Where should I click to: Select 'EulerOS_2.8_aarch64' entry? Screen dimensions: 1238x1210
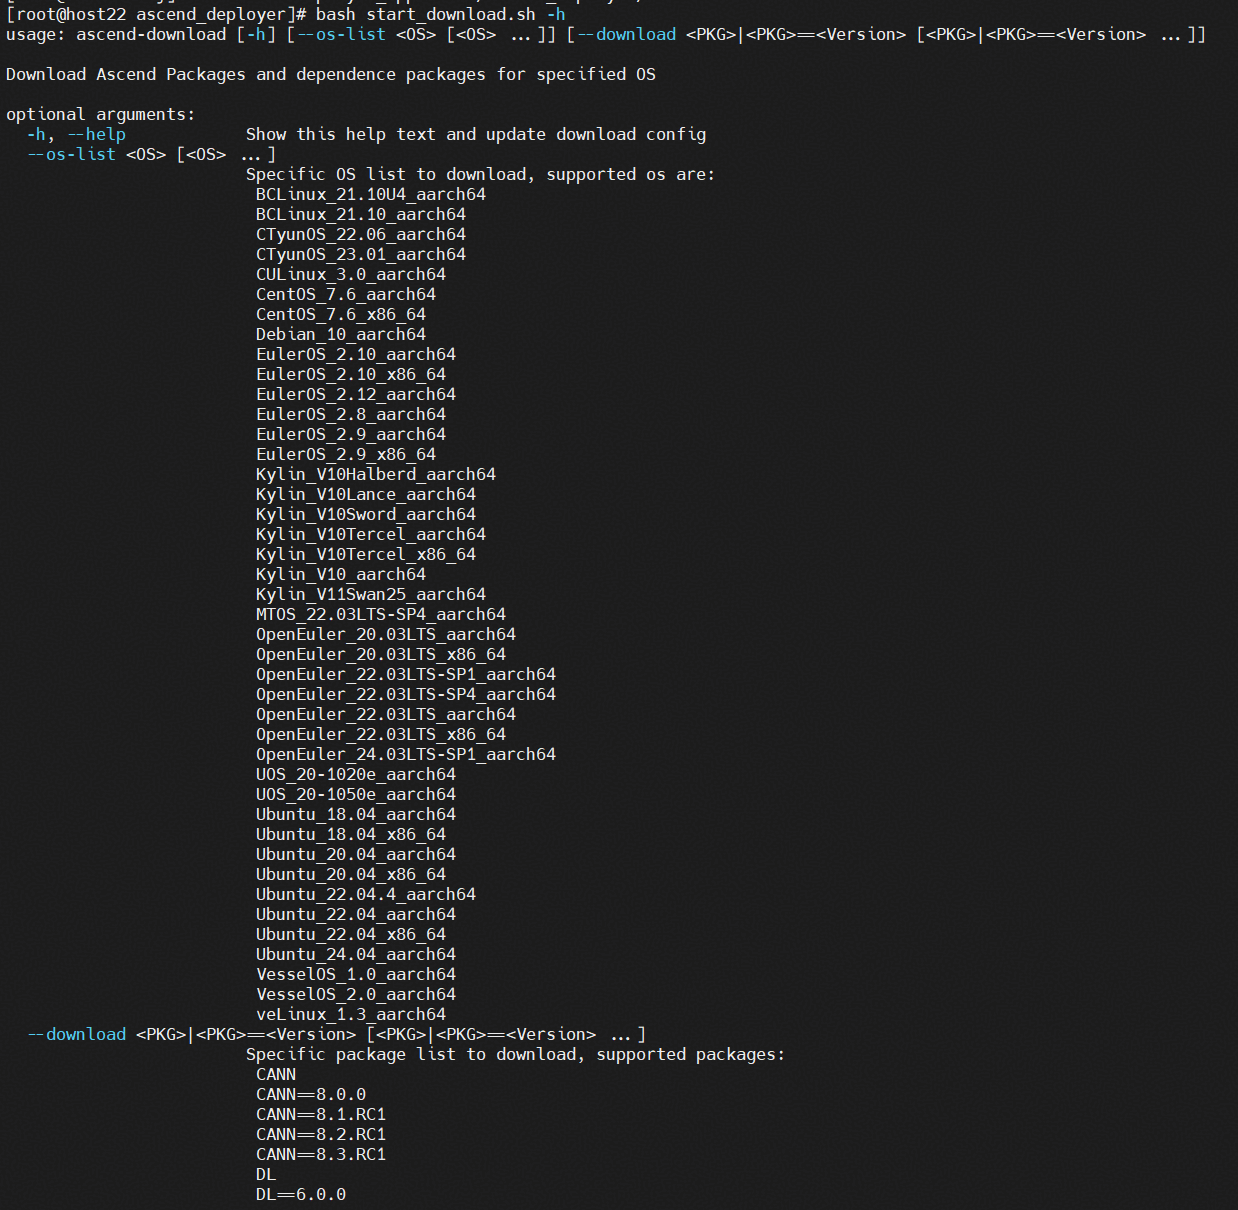pyautogui.click(x=351, y=414)
